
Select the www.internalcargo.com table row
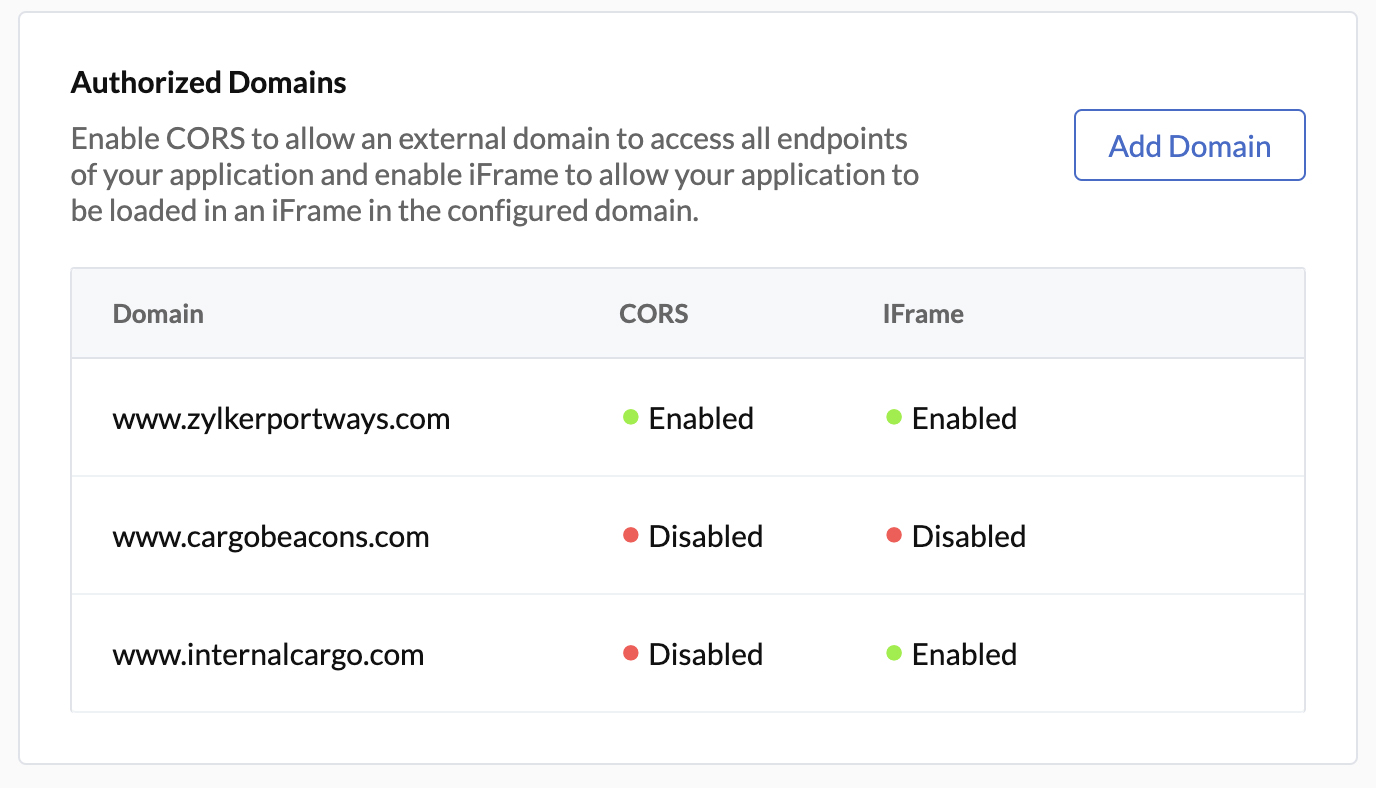[x=687, y=653]
